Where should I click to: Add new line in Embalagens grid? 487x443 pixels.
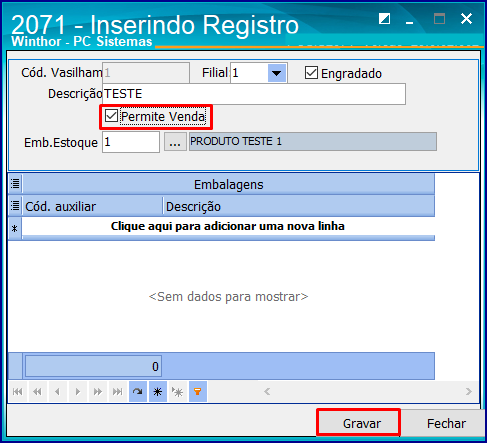tap(228, 226)
